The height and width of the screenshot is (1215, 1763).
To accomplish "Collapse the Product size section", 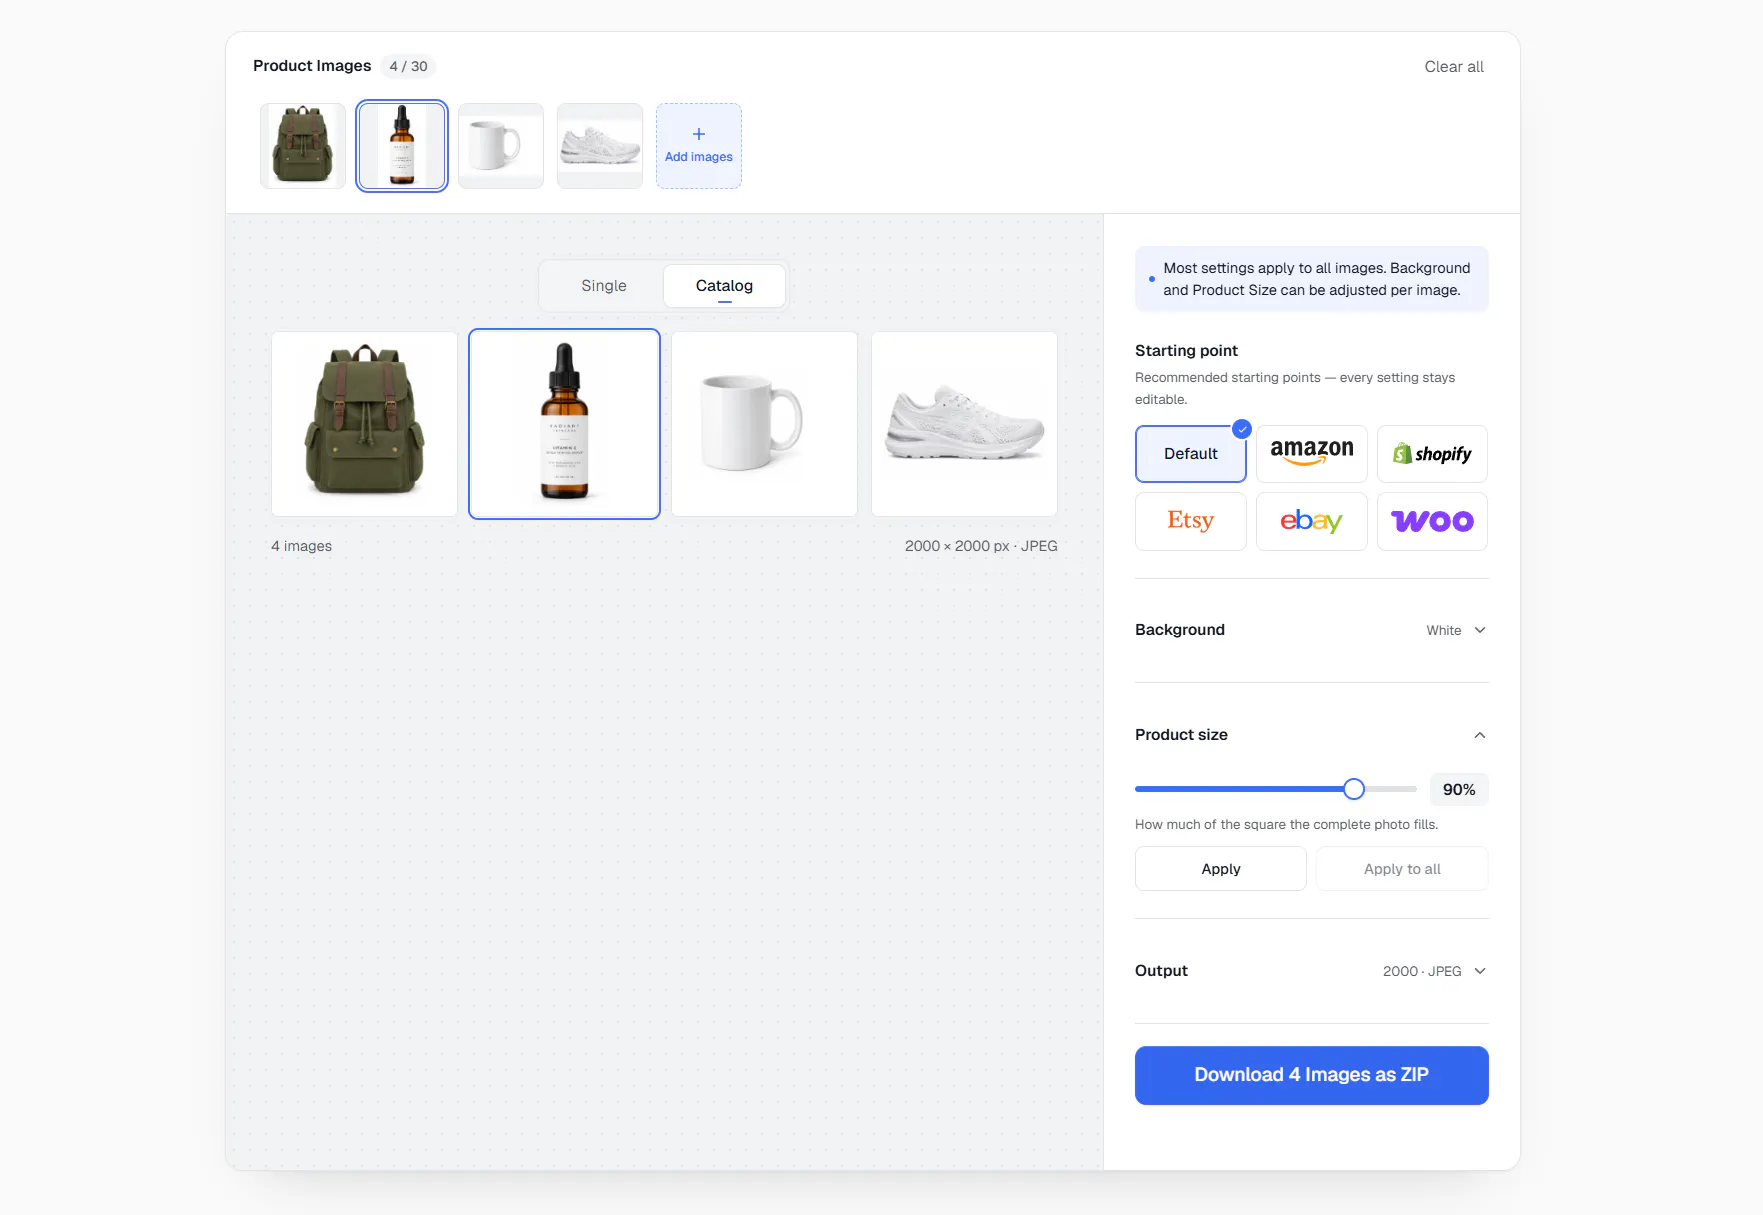I will 1311,735.
